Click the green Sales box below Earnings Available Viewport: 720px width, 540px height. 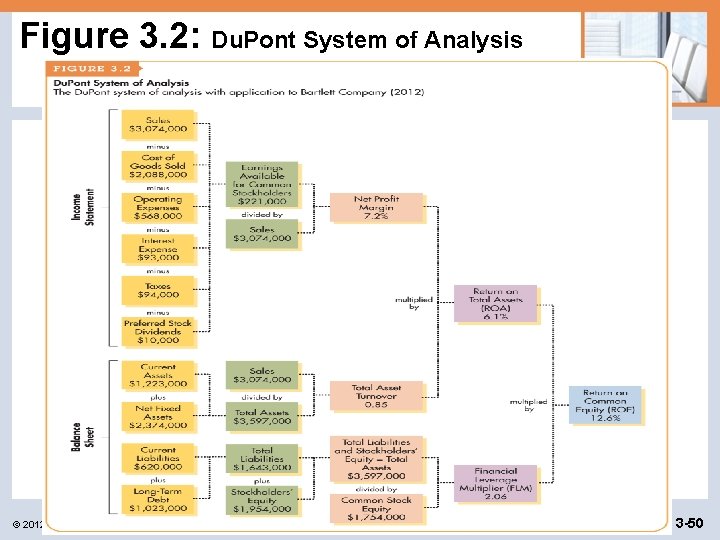[262, 234]
